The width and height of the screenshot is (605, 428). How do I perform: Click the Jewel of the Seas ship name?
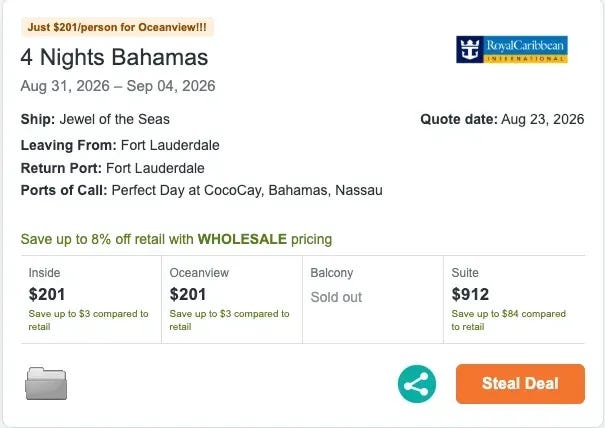pyautogui.click(x=115, y=119)
